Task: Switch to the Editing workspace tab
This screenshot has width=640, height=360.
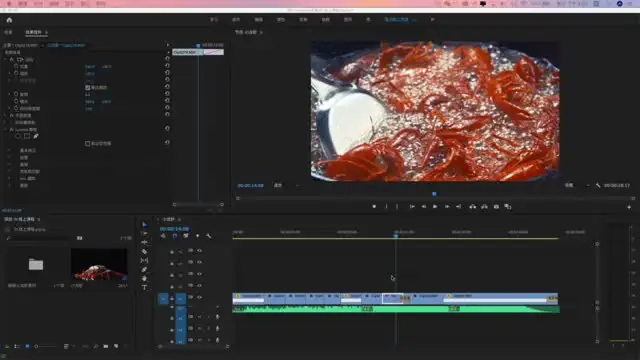Action: (258, 19)
